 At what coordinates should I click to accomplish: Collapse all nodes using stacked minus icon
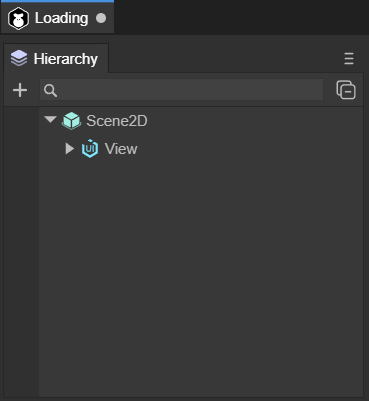click(x=346, y=89)
